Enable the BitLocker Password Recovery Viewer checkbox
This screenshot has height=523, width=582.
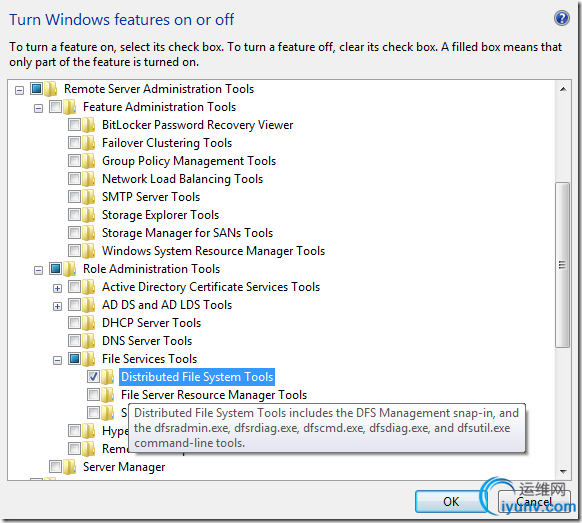74,125
